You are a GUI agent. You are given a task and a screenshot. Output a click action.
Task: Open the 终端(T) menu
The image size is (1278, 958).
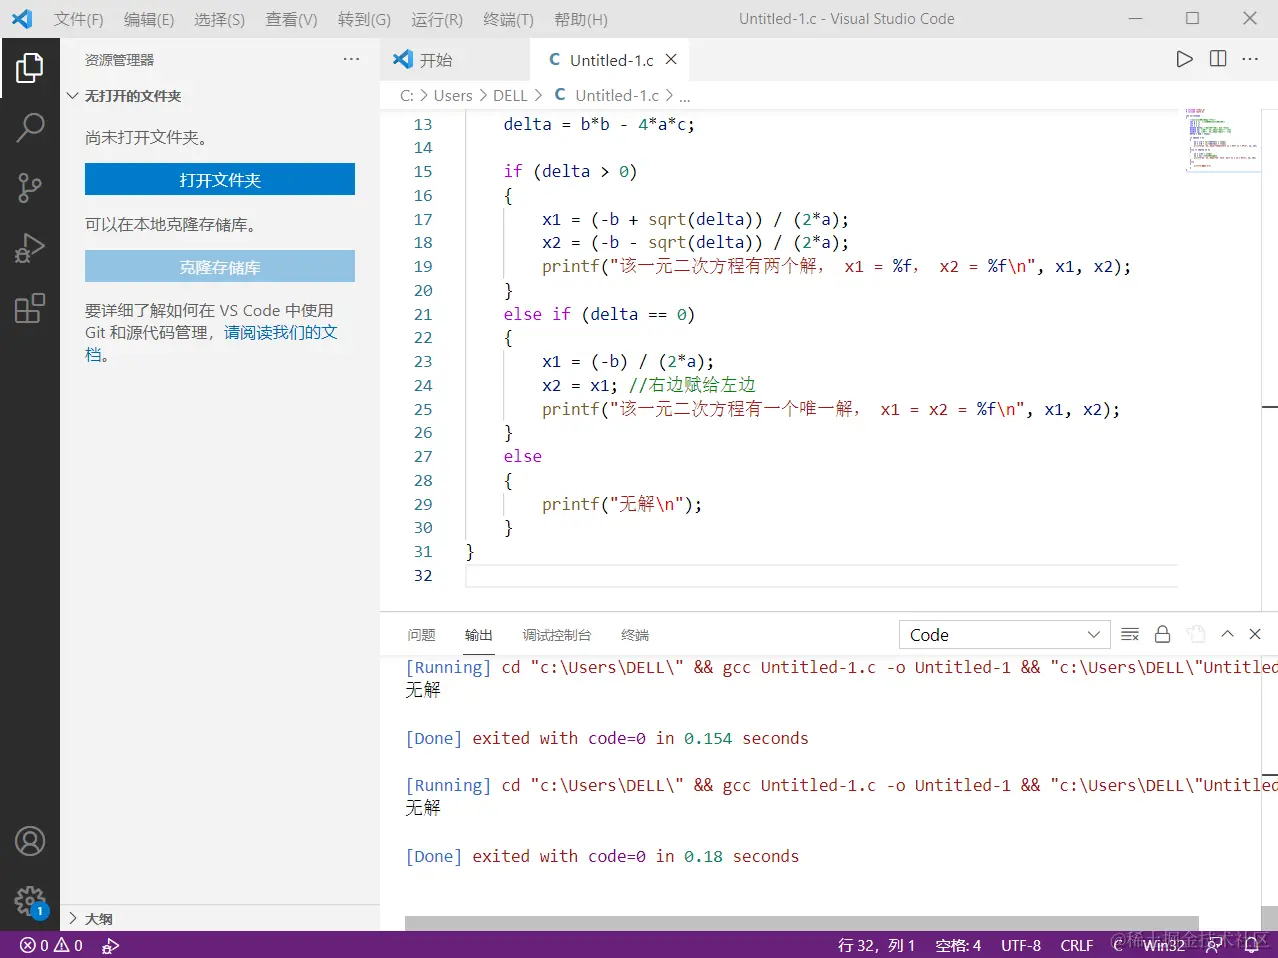point(508,19)
